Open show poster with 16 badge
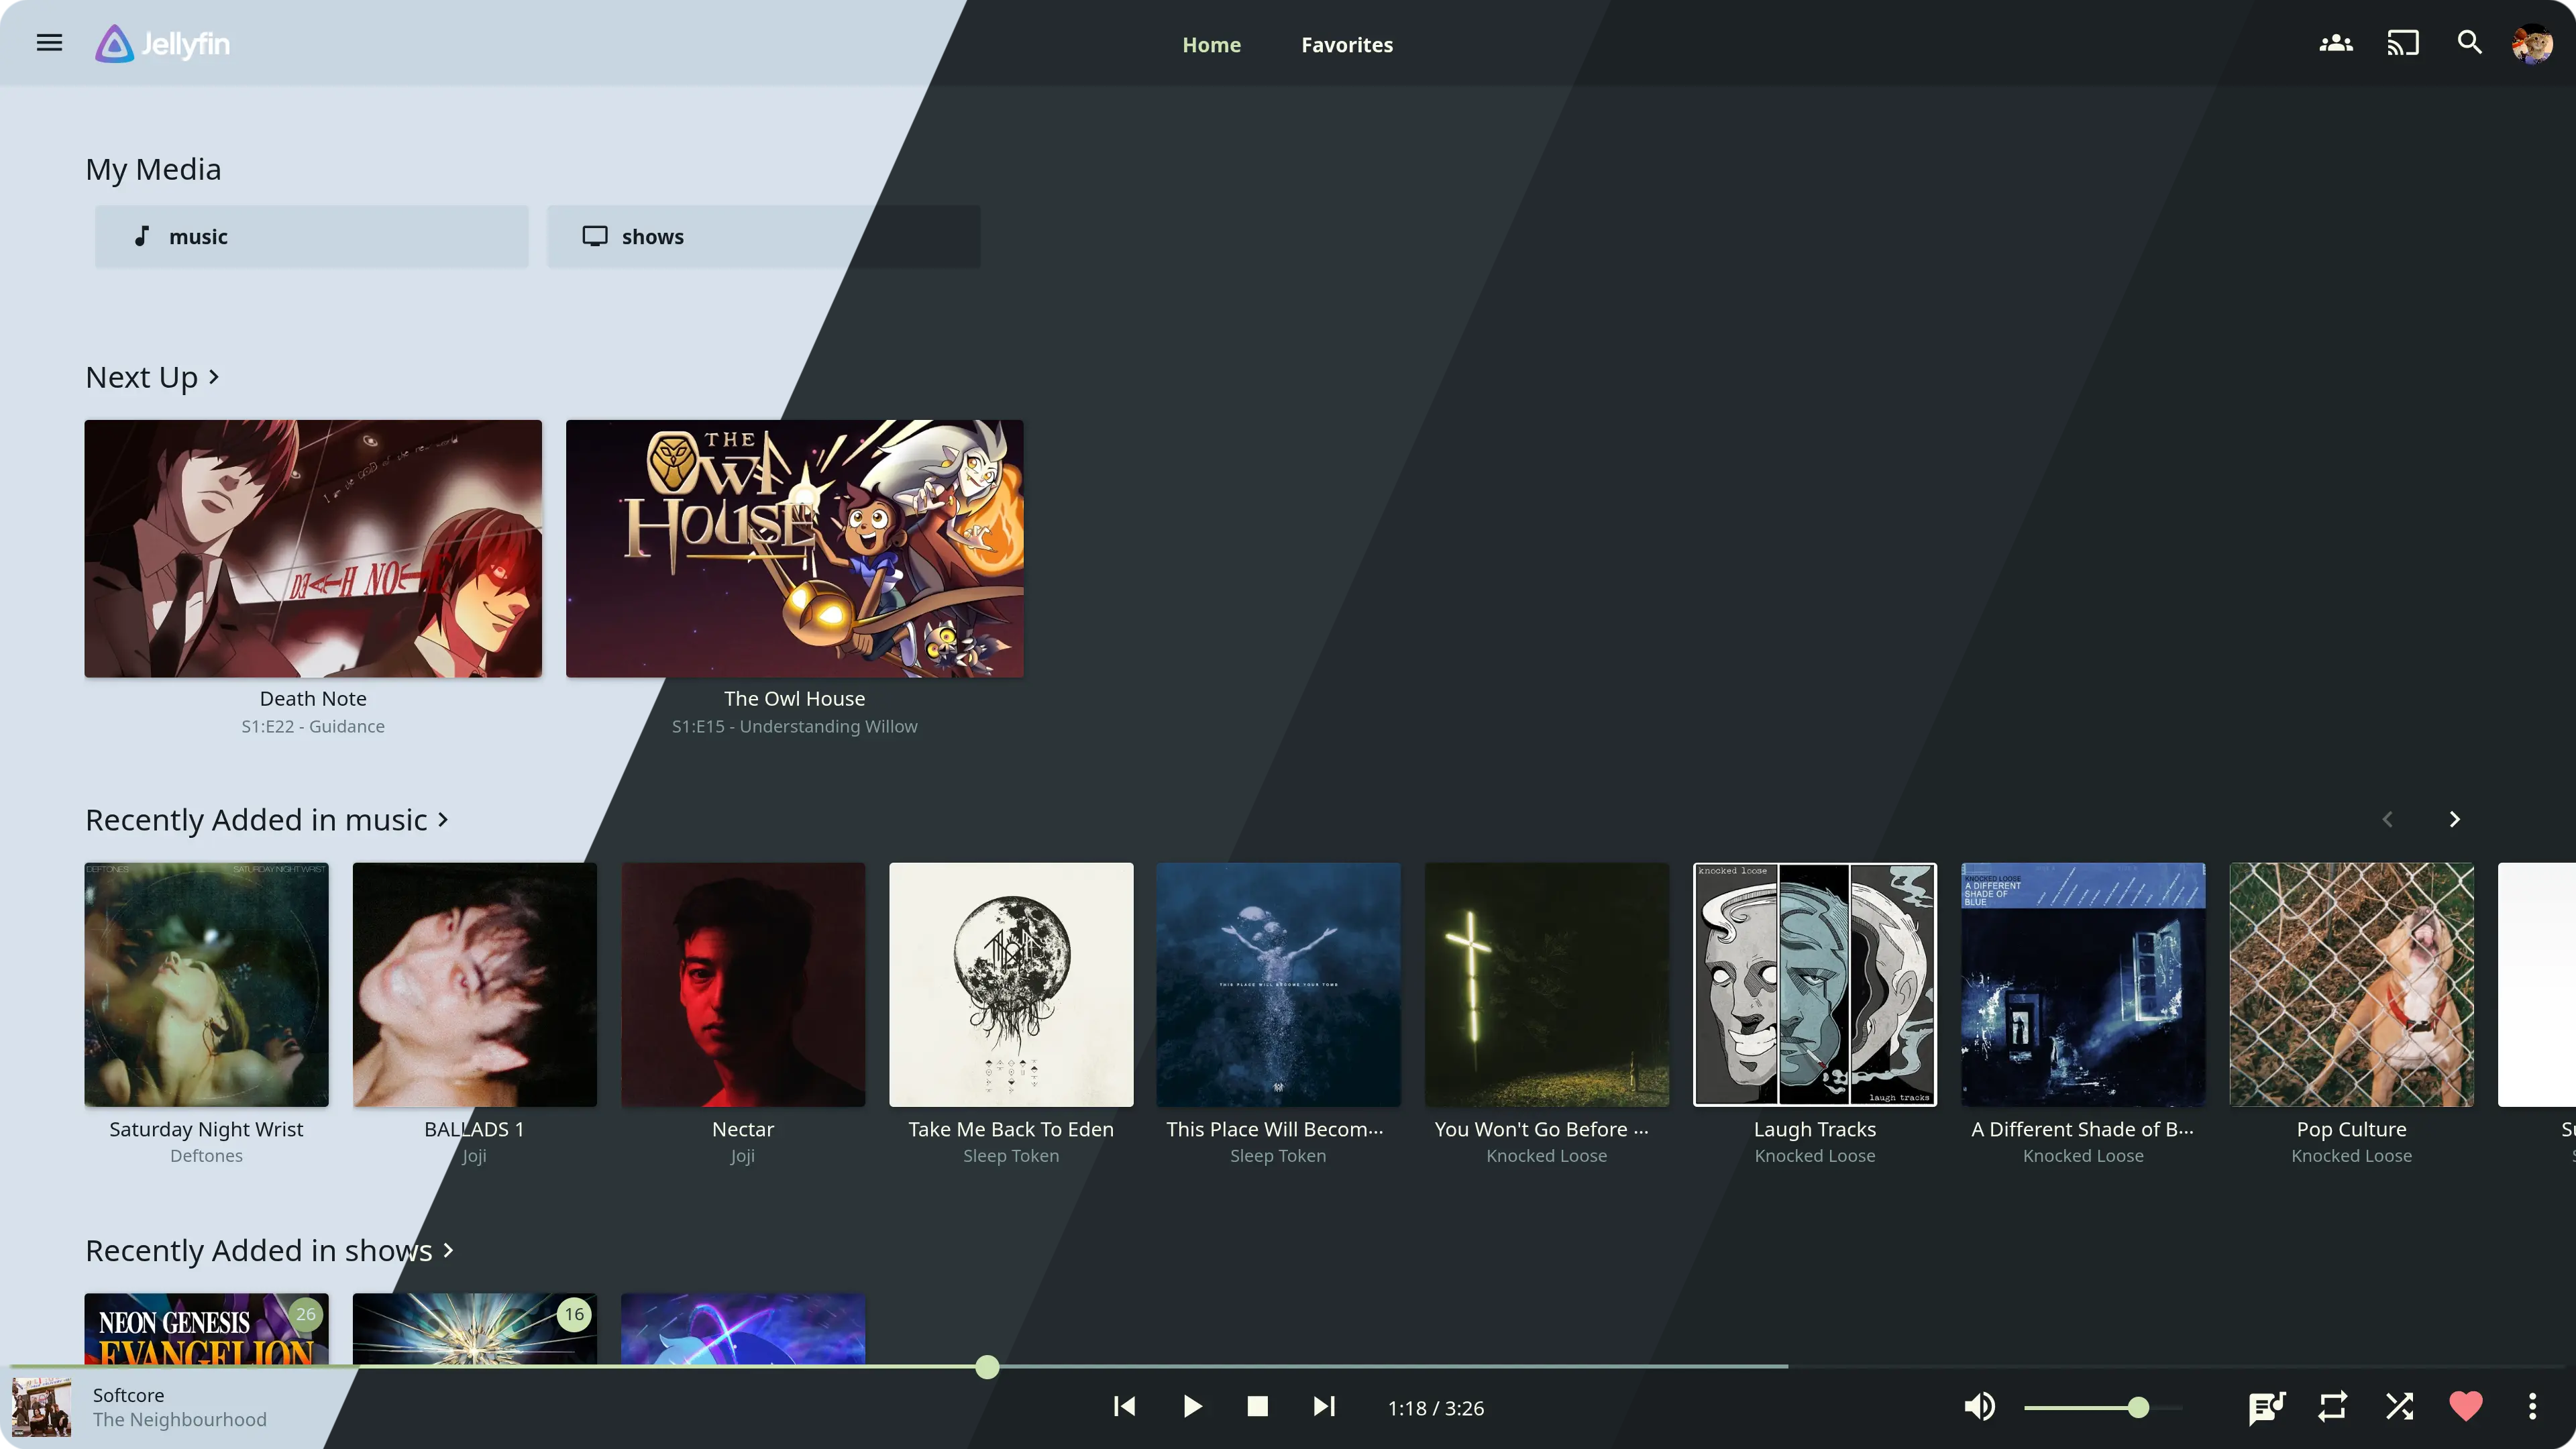 pyautogui.click(x=475, y=1329)
